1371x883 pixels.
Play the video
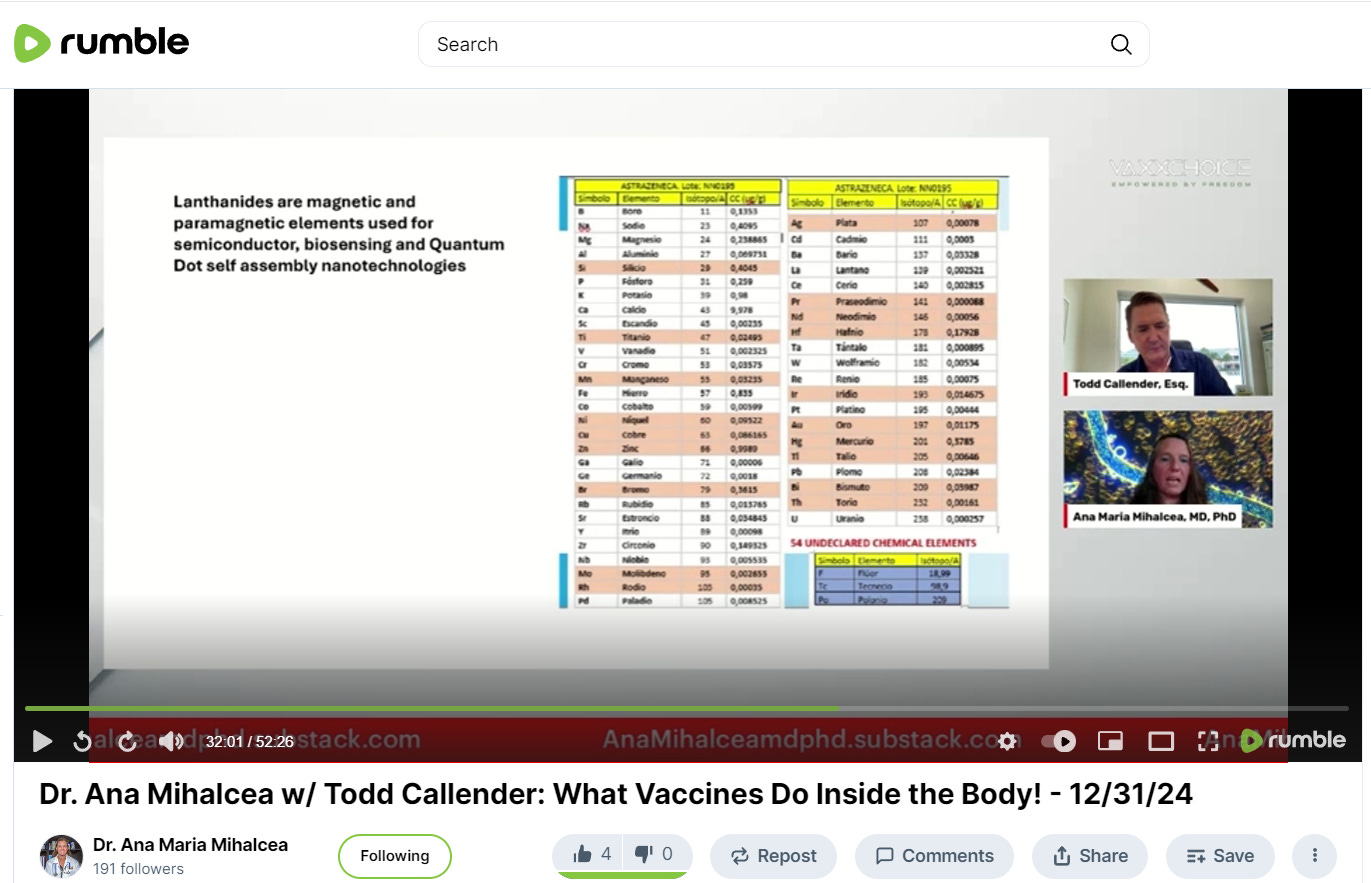[42, 741]
